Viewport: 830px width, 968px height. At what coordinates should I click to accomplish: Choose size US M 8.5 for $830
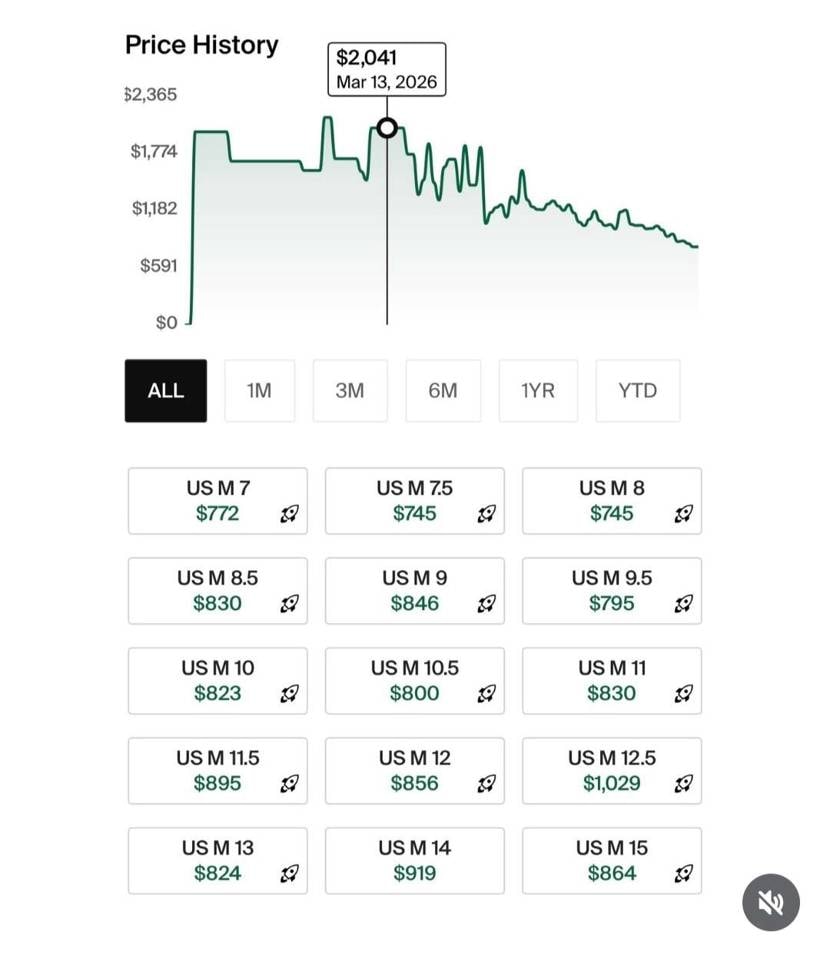click(x=217, y=591)
